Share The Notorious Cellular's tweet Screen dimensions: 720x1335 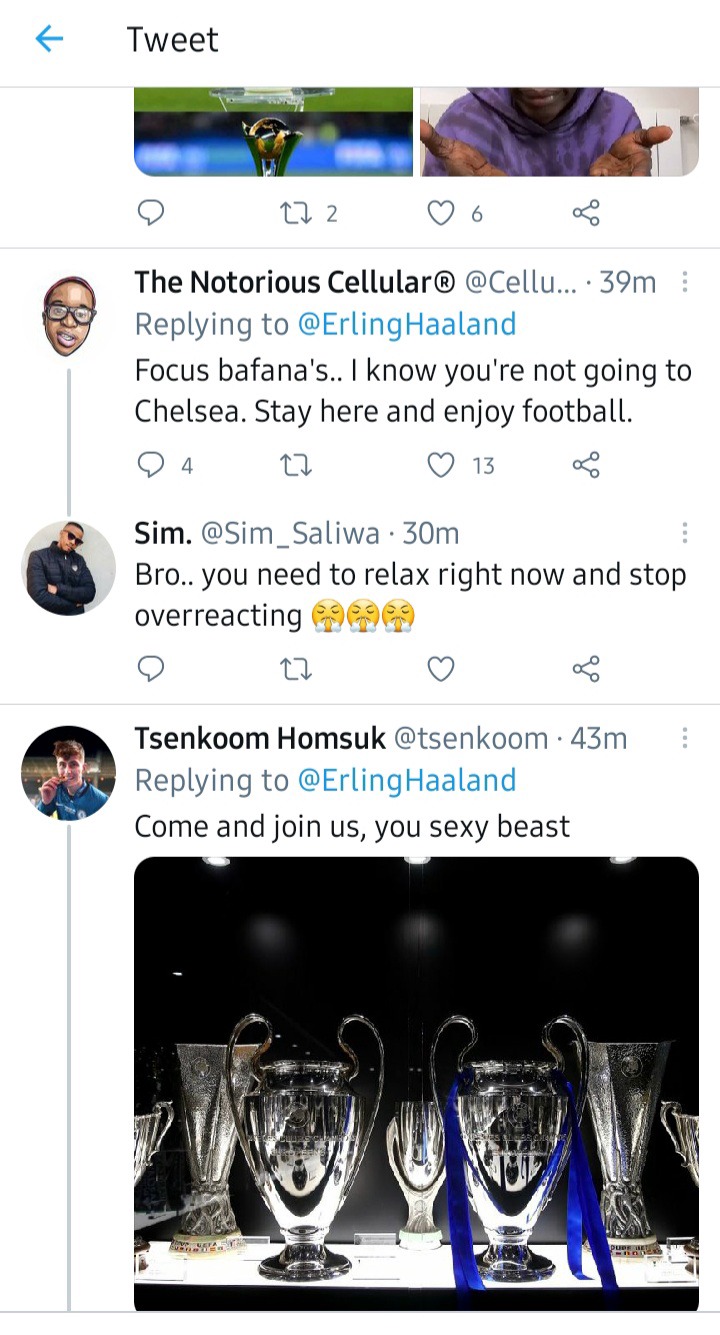coord(586,465)
